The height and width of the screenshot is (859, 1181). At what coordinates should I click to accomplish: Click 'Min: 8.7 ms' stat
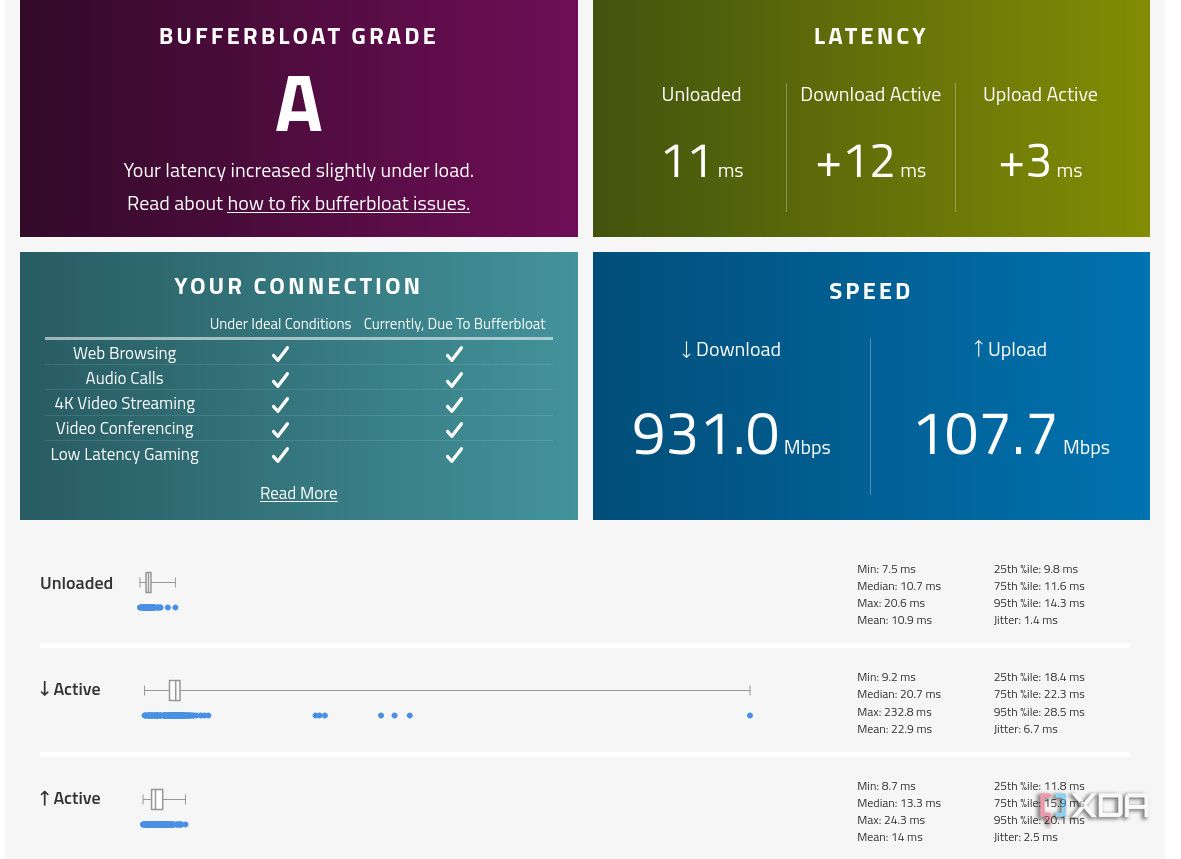(x=887, y=786)
